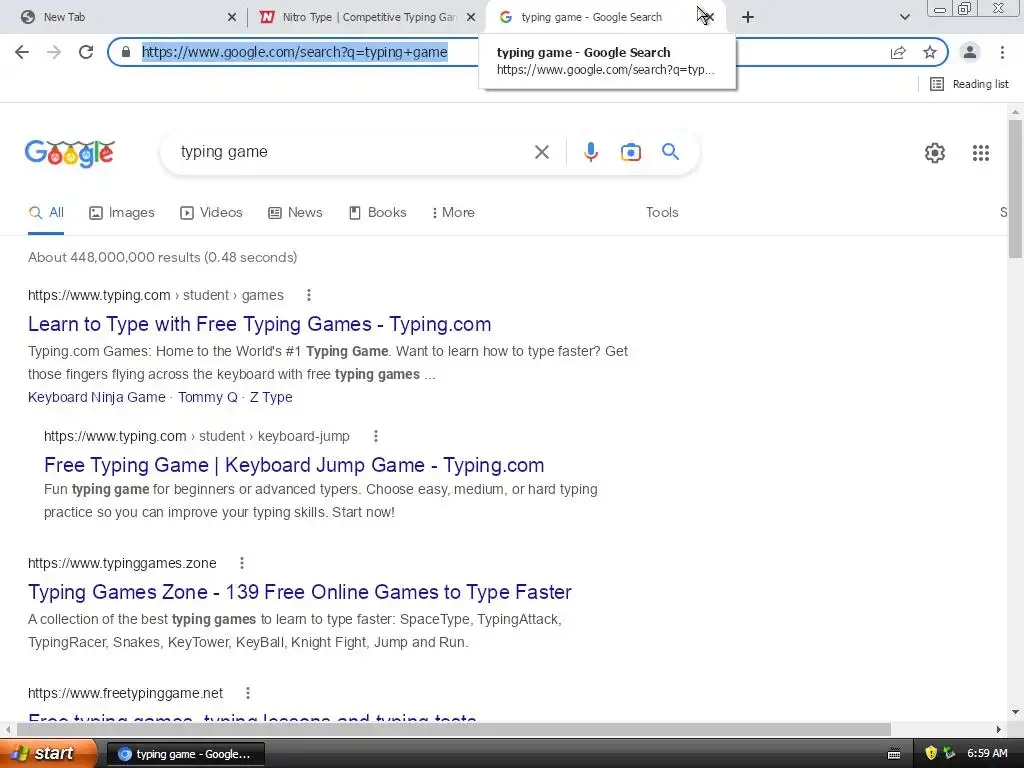This screenshot has height=768, width=1024.
Task: Open options for typing.com student games result
Action: 309,295
